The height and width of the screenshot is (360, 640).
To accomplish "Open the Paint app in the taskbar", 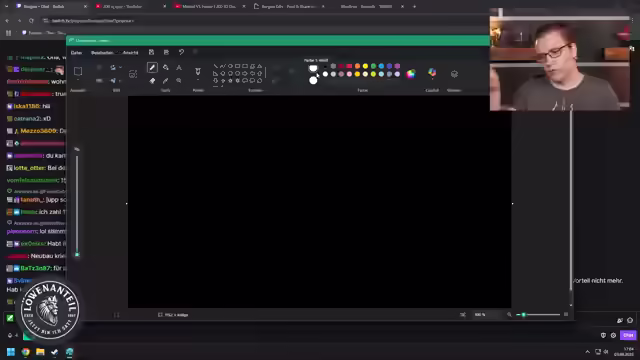I will (69, 352).
